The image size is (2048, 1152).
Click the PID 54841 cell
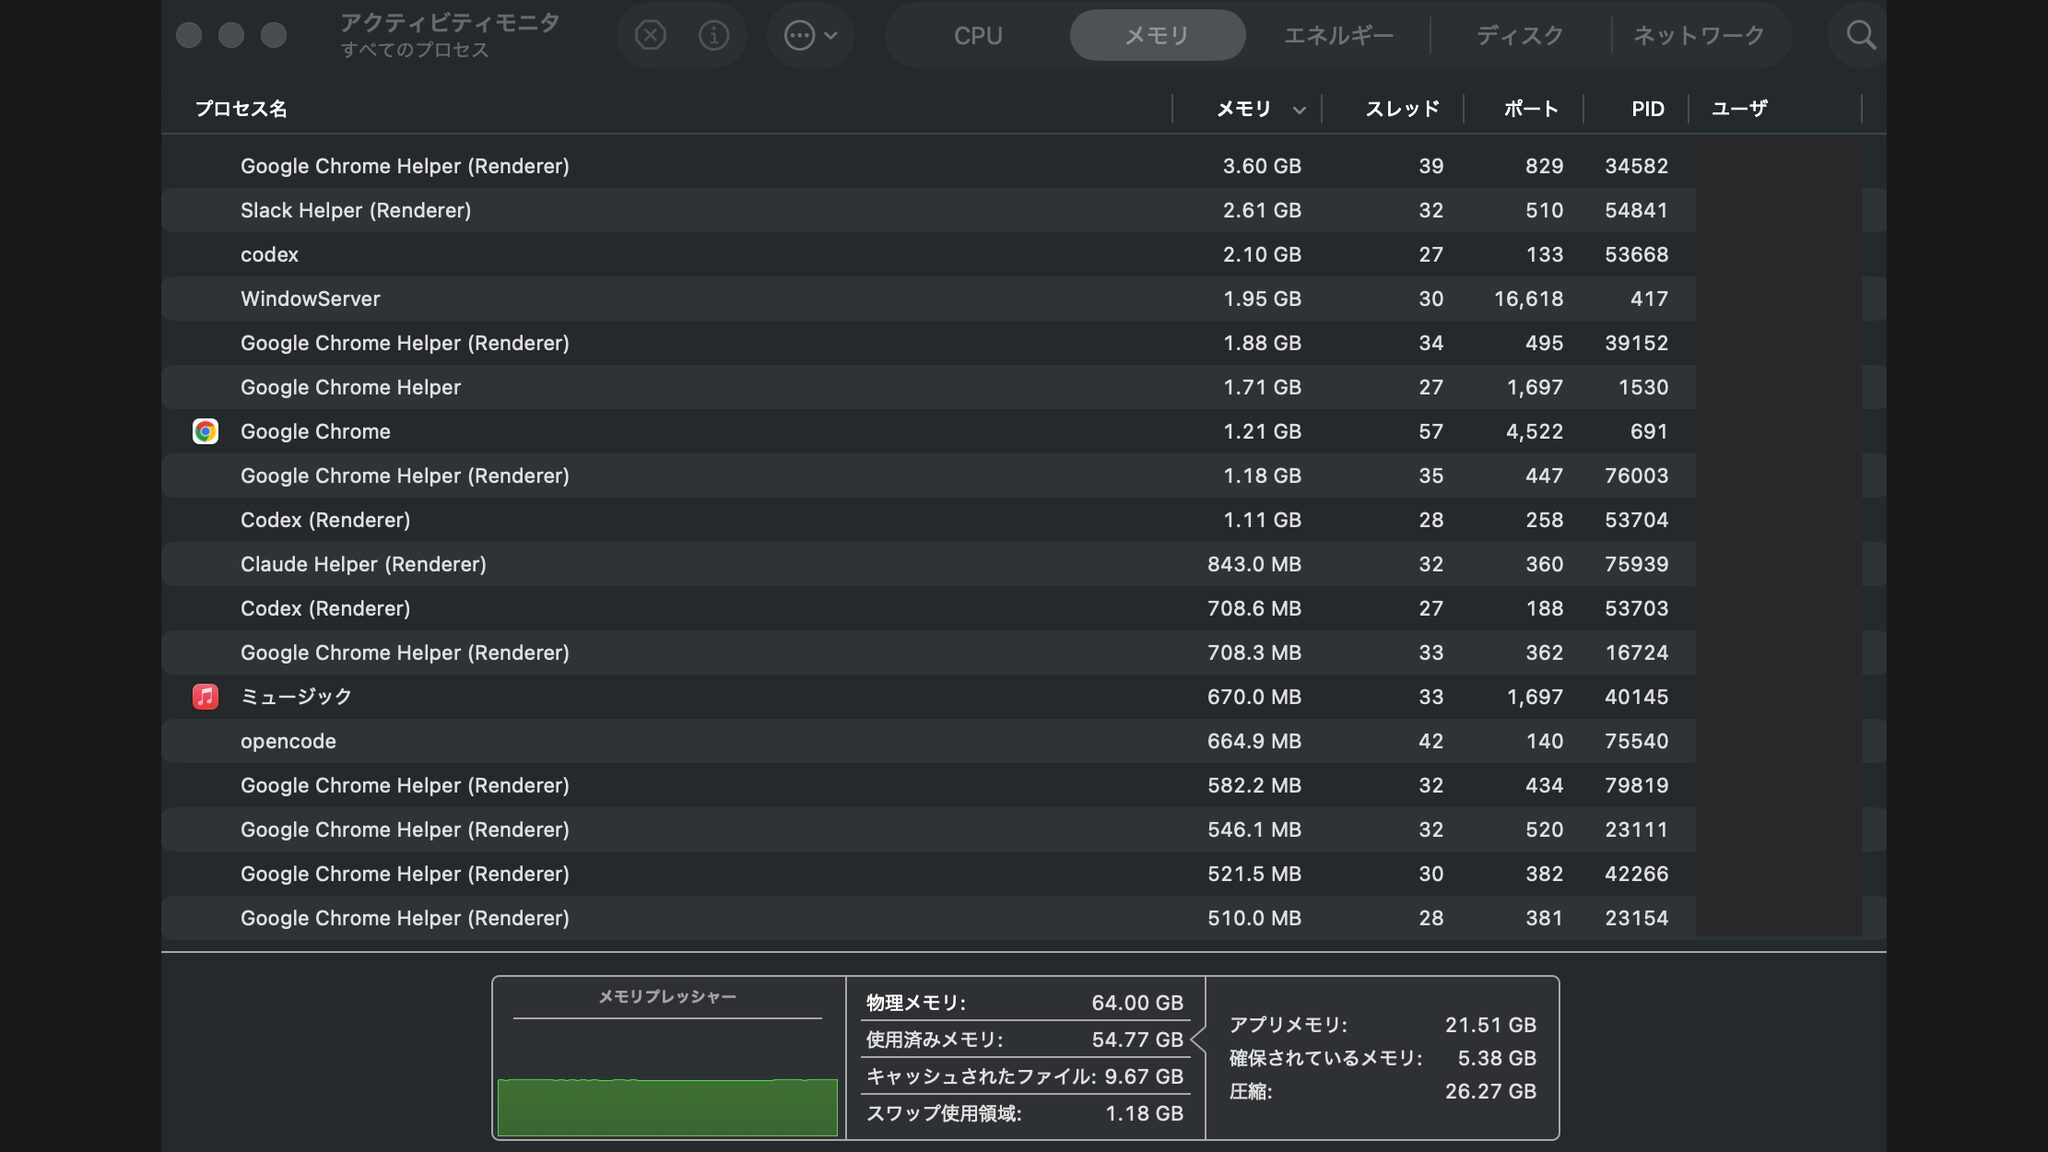[x=1636, y=210]
